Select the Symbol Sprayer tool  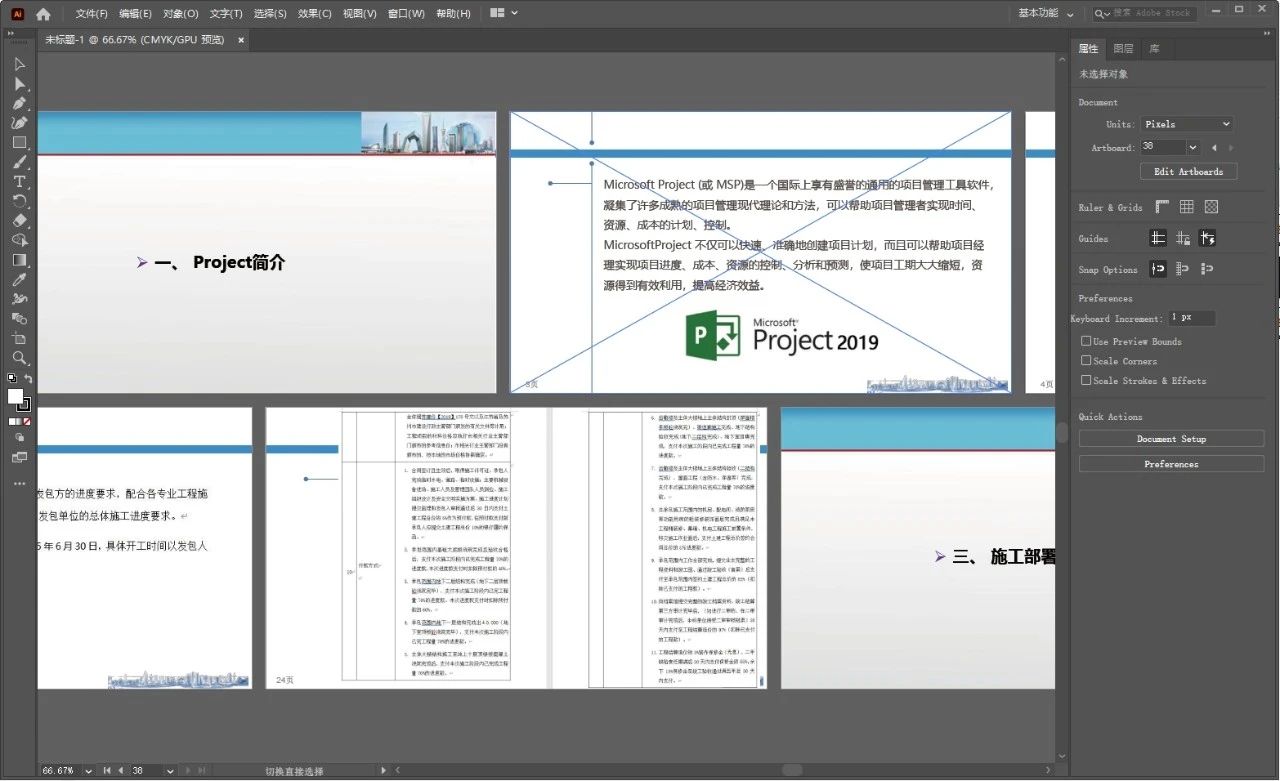point(19,299)
